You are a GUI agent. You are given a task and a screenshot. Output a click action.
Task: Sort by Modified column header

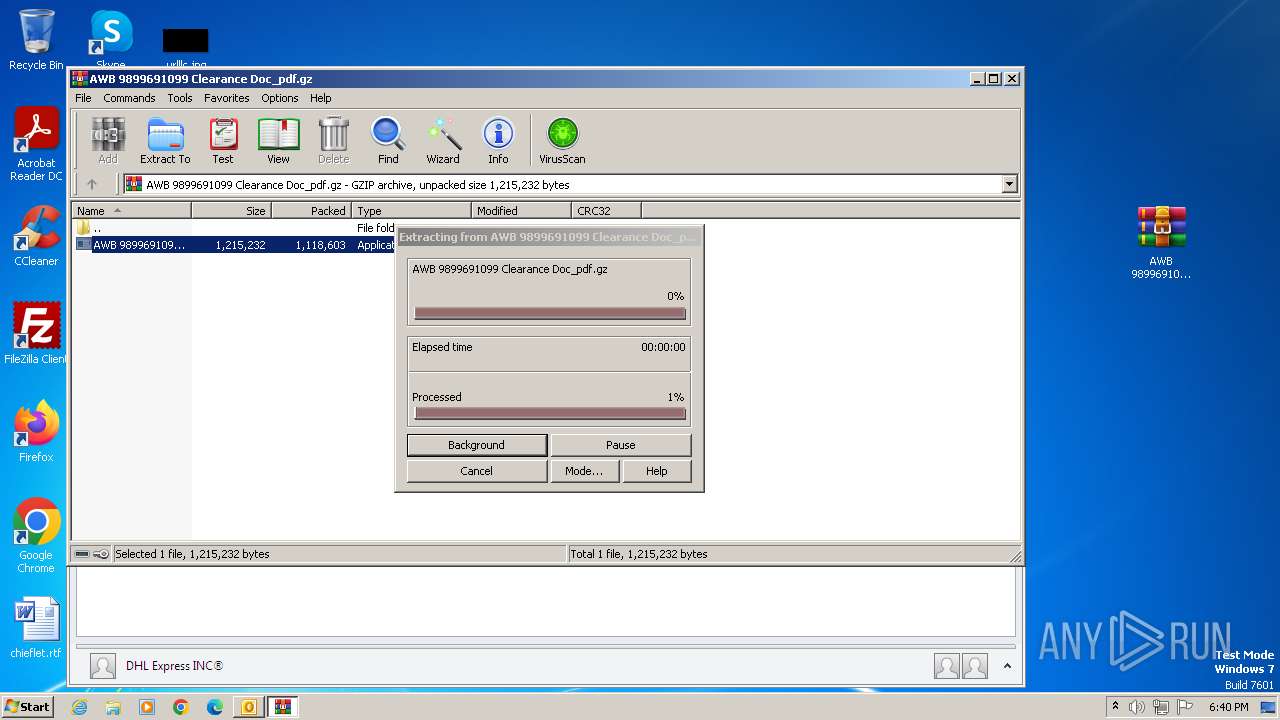(x=521, y=211)
